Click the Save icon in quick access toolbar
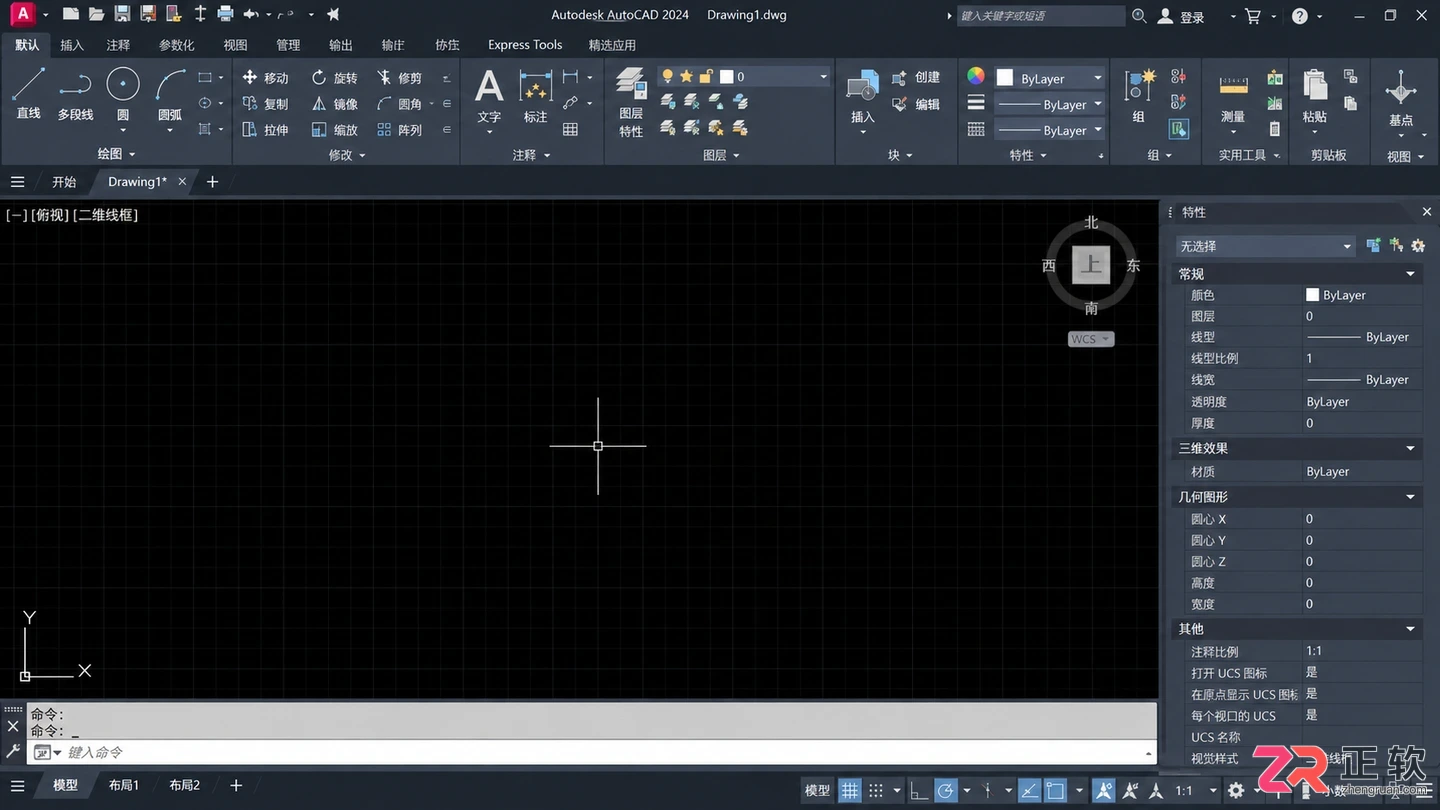The width and height of the screenshot is (1440, 810). 122,14
